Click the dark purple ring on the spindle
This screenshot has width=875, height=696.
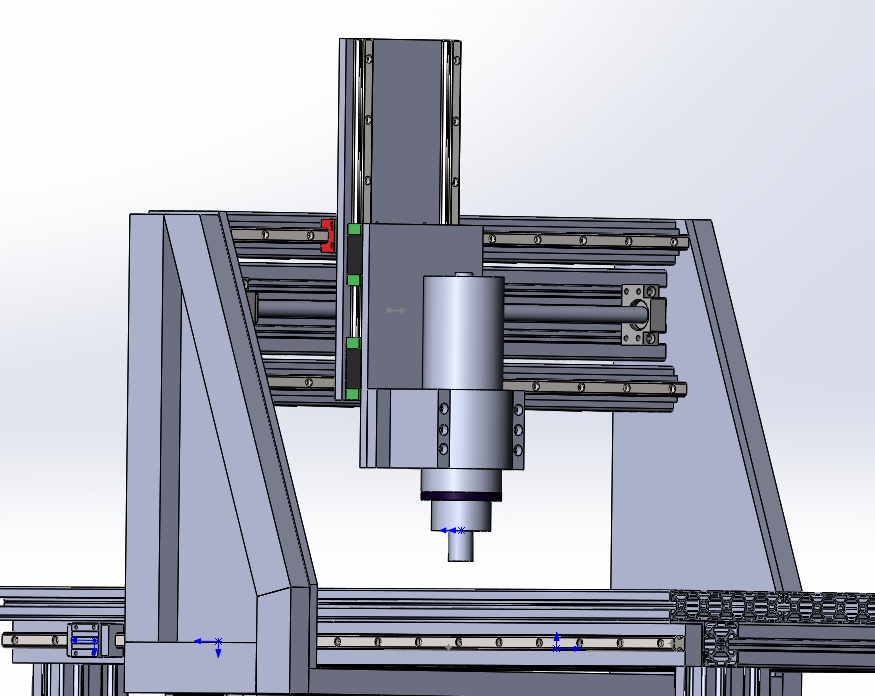(x=461, y=496)
